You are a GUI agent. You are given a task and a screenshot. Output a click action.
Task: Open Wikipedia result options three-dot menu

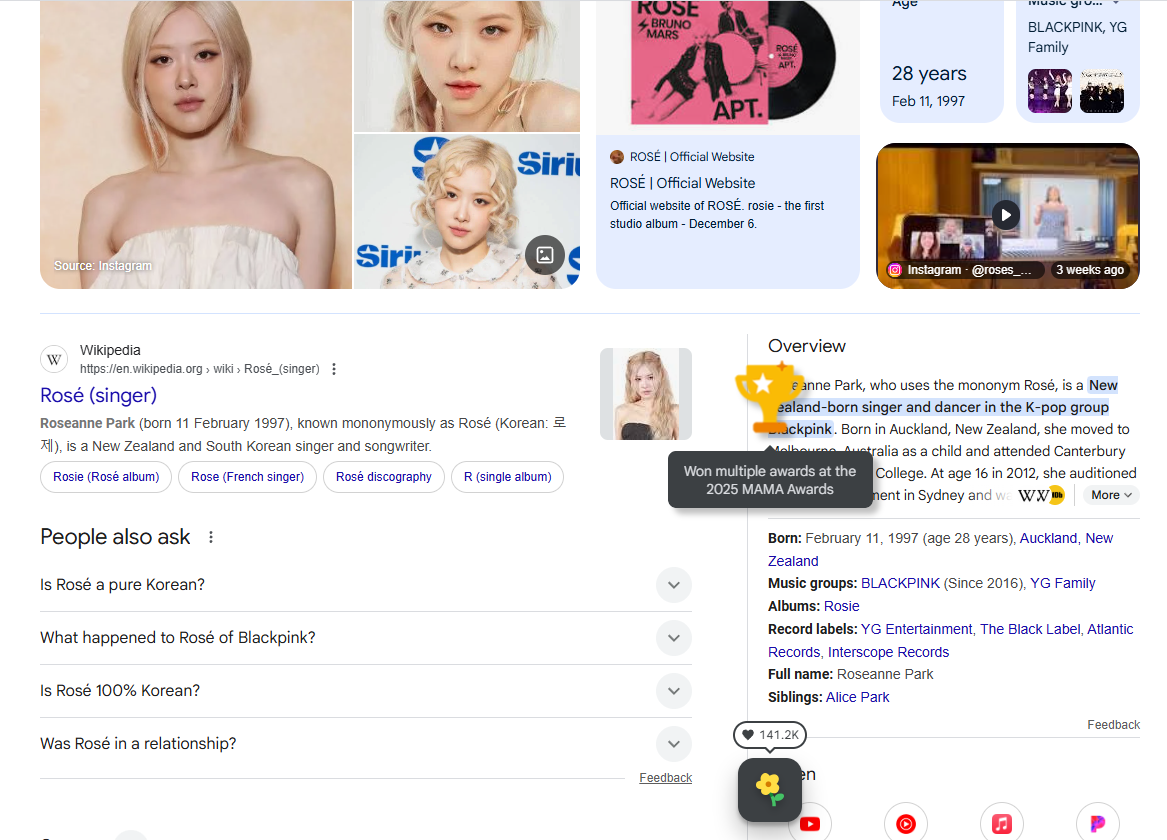tap(334, 369)
